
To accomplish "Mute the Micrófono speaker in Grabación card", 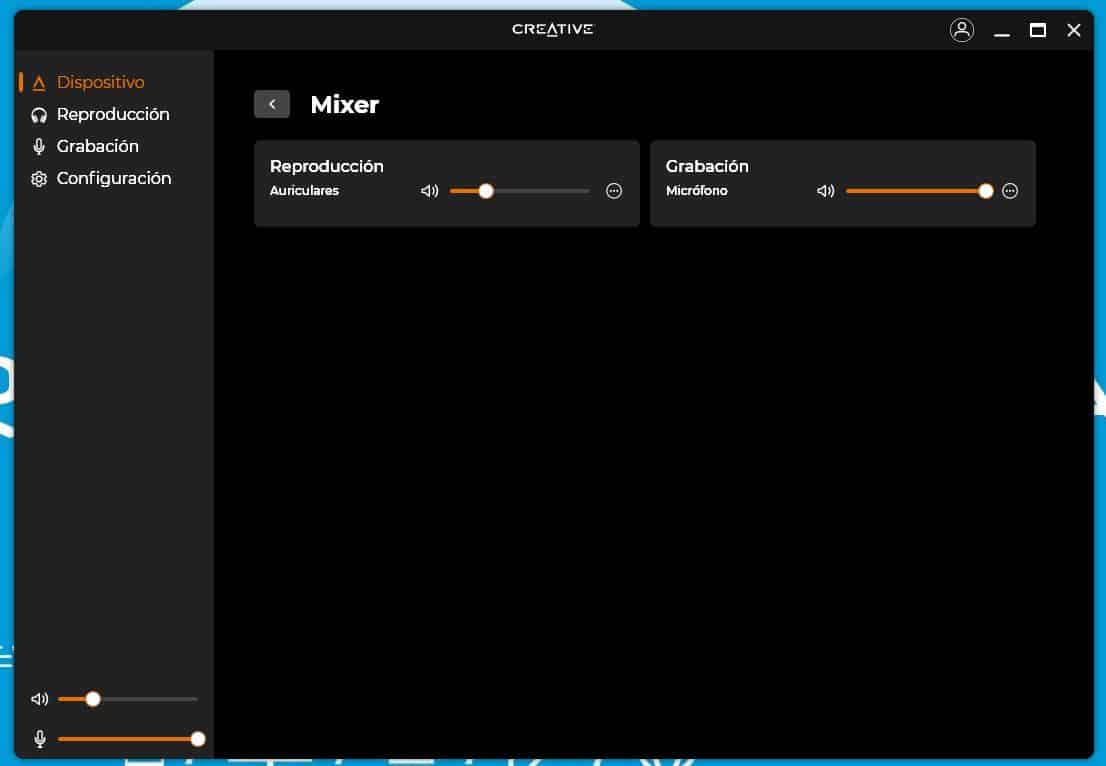I will pos(825,191).
